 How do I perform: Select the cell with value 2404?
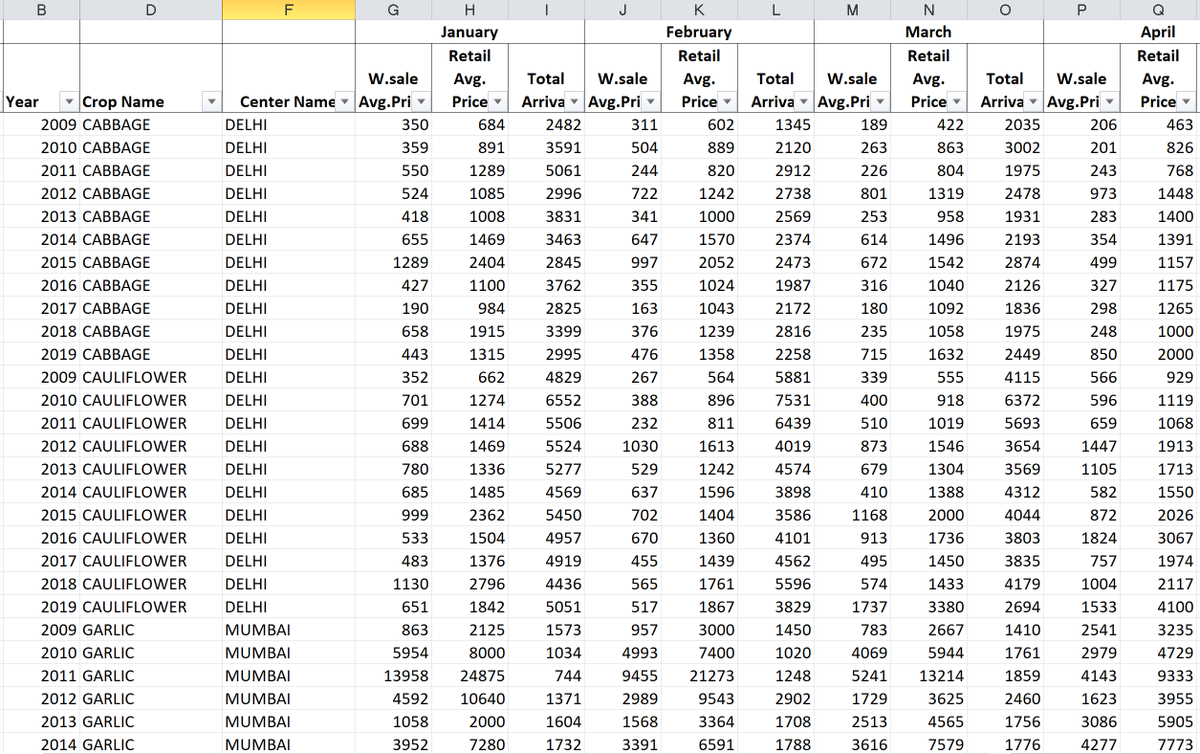coord(470,263)
